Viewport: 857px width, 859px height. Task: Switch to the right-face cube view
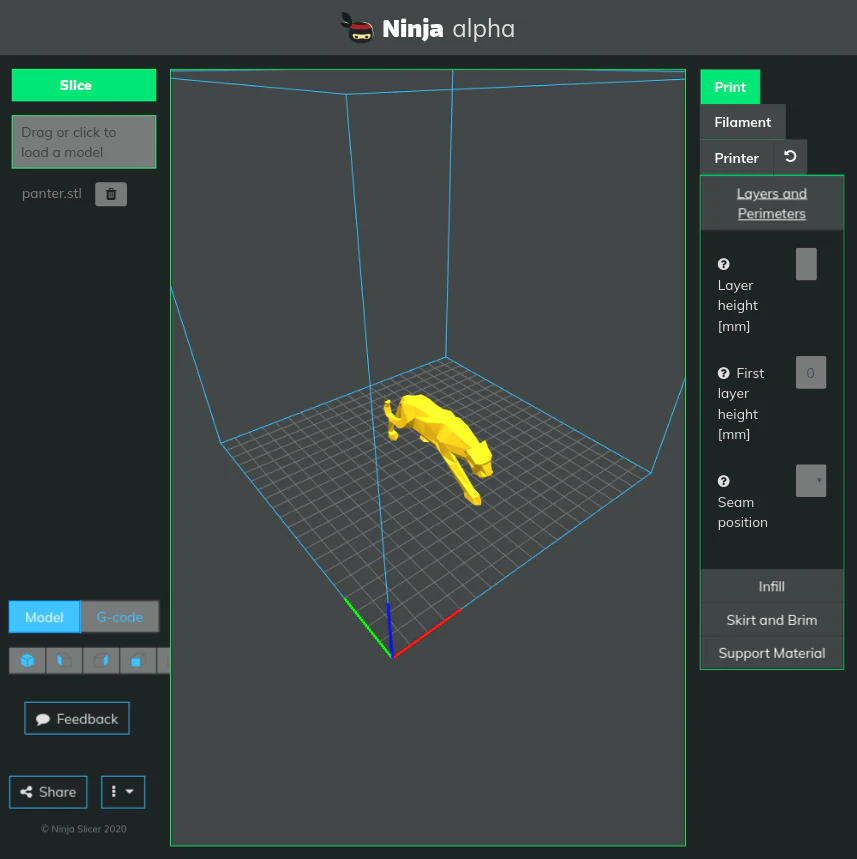[x=101, y=661]
